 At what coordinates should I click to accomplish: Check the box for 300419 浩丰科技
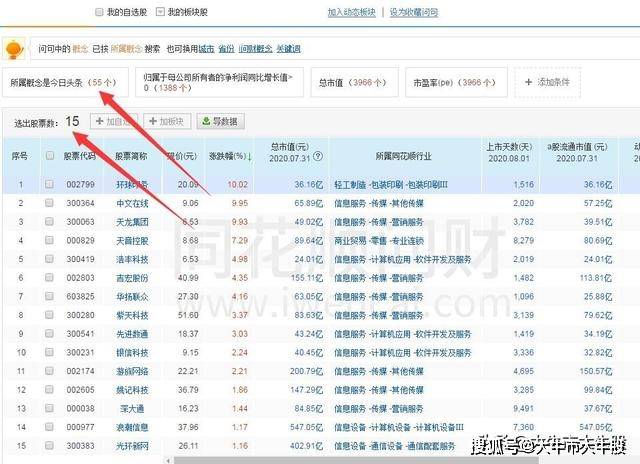click(49, 259)
